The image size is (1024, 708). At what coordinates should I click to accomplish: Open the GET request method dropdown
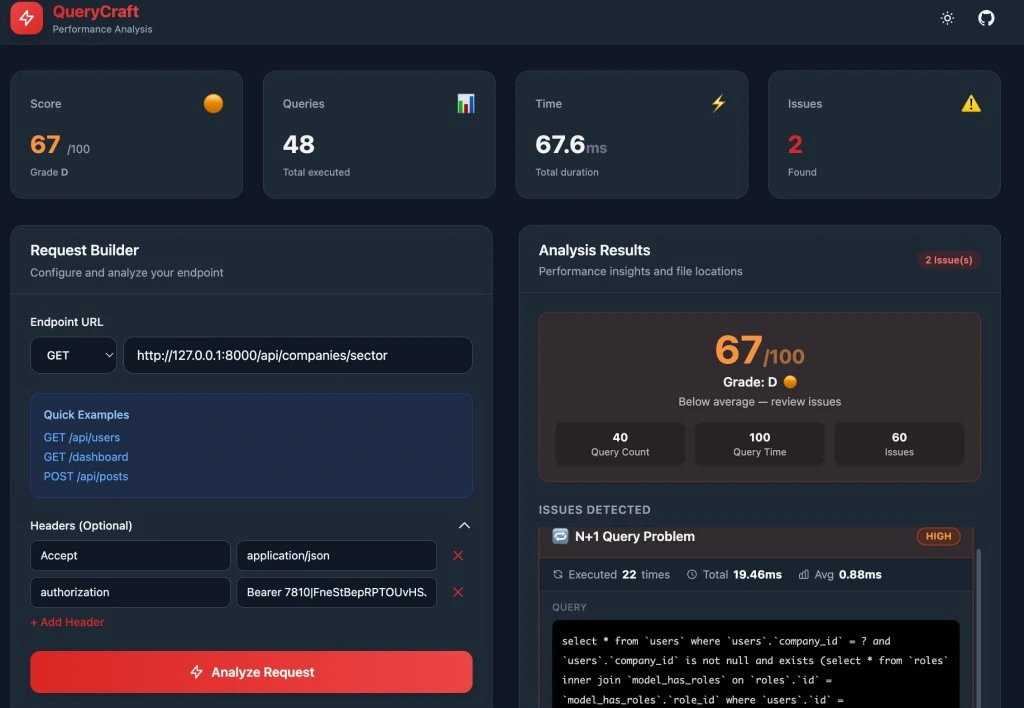pyautogui.click(x=73, y=355)
